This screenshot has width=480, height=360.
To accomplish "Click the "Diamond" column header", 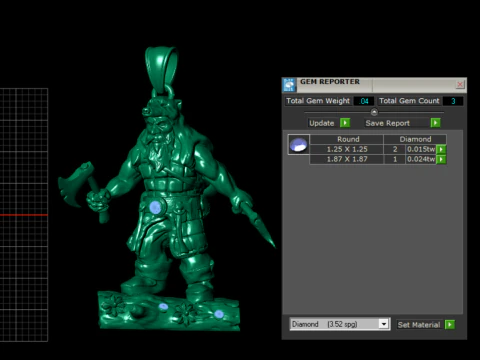I will [x=415, y=139].
